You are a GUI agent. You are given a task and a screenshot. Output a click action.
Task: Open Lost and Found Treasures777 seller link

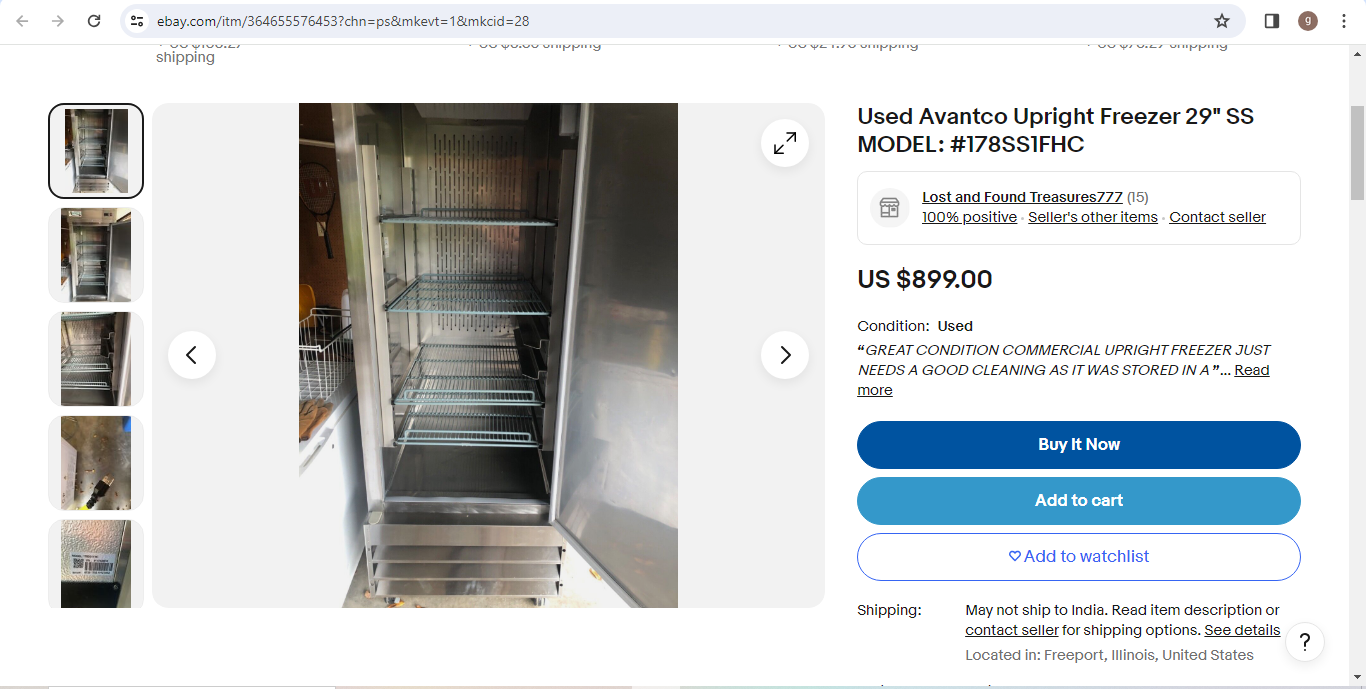(x=1022, y=197)
